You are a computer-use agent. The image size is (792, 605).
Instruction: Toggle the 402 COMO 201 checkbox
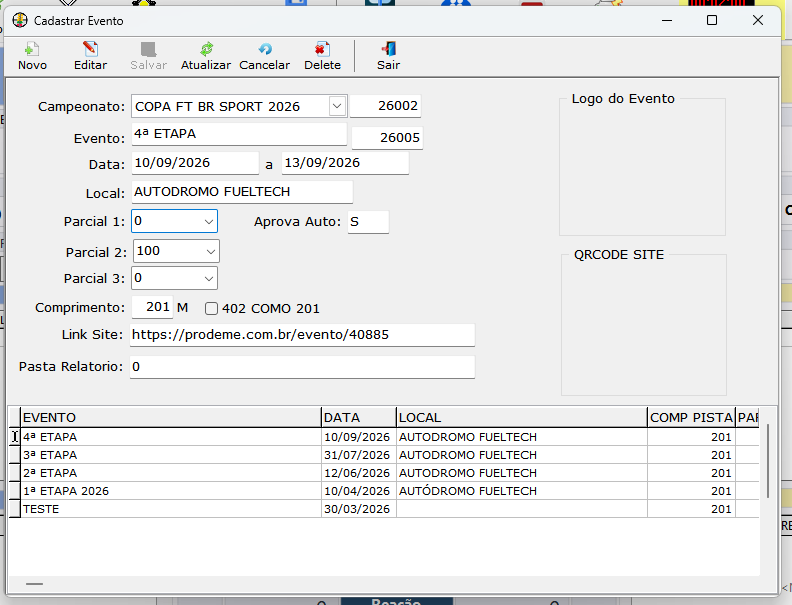211,309
